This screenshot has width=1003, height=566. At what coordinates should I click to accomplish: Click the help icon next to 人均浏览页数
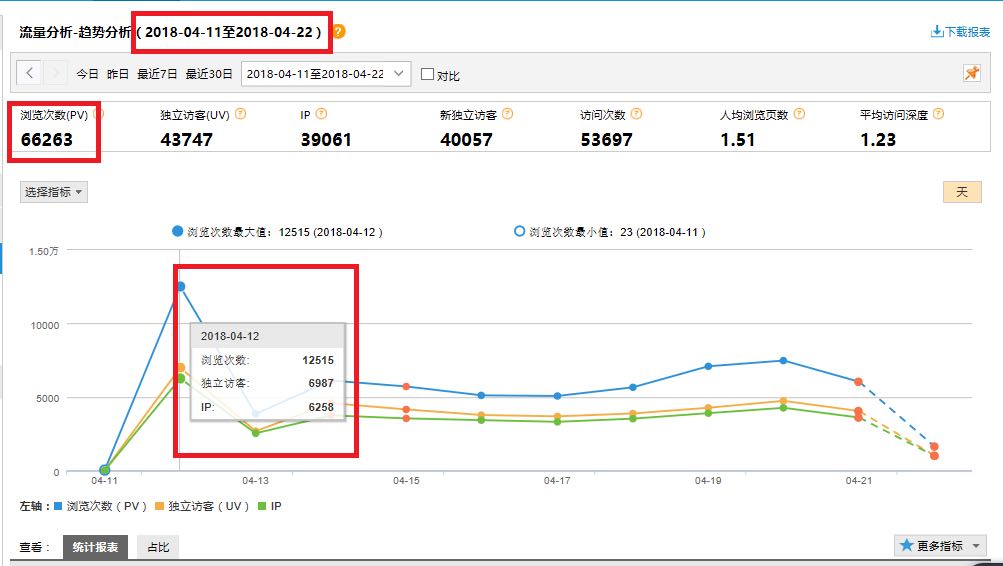pyautogui.click(x=797, y=114)
